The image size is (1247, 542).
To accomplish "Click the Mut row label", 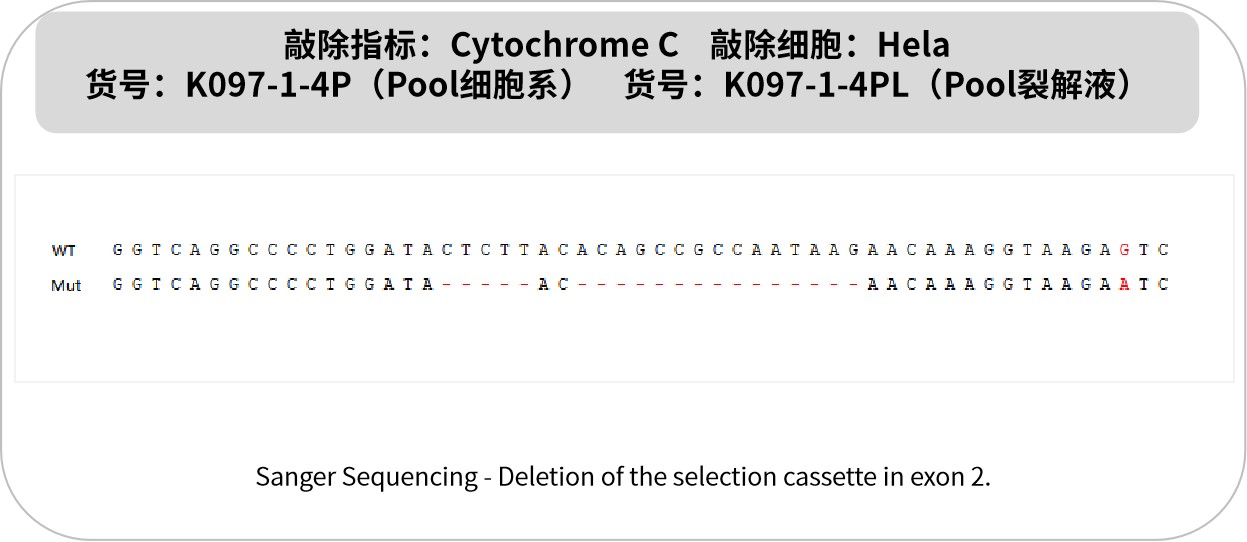I will (x=66, y=285).
